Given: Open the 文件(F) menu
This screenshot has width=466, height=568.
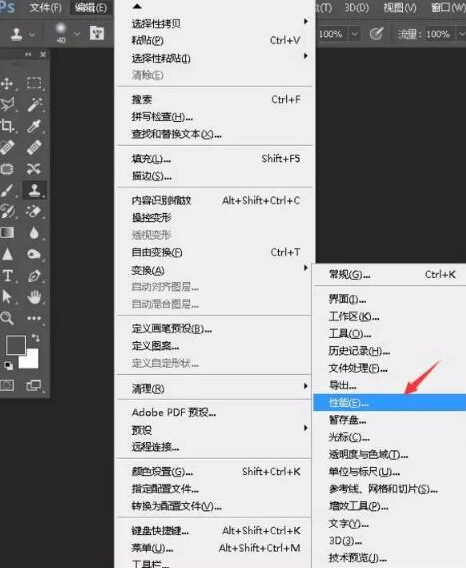Looking at the screenshot, I should click(46, 7).
